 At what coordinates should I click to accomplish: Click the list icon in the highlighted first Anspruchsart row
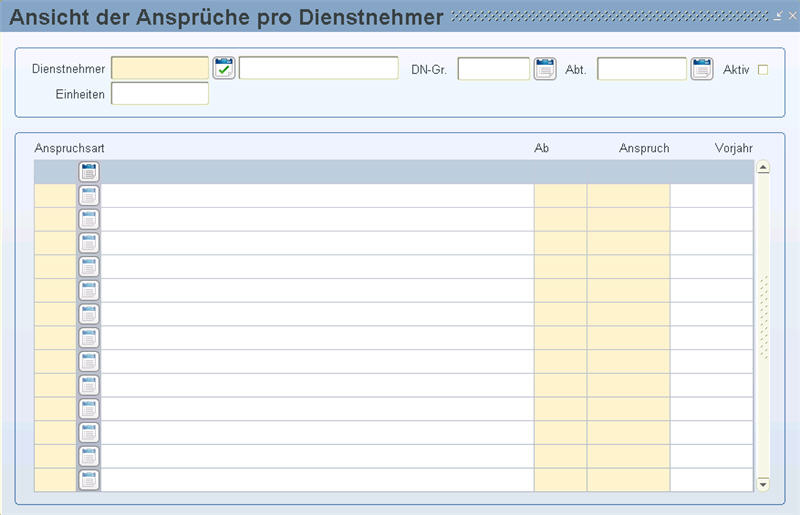click(89, 172)
